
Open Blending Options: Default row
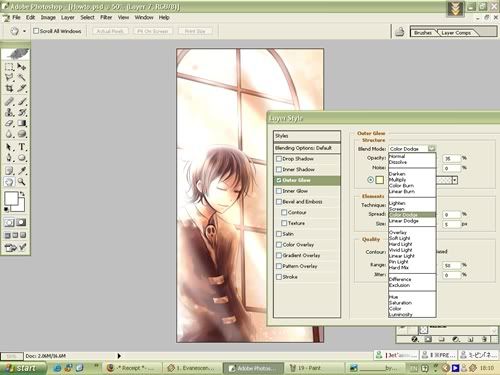(x=307, y=148)
